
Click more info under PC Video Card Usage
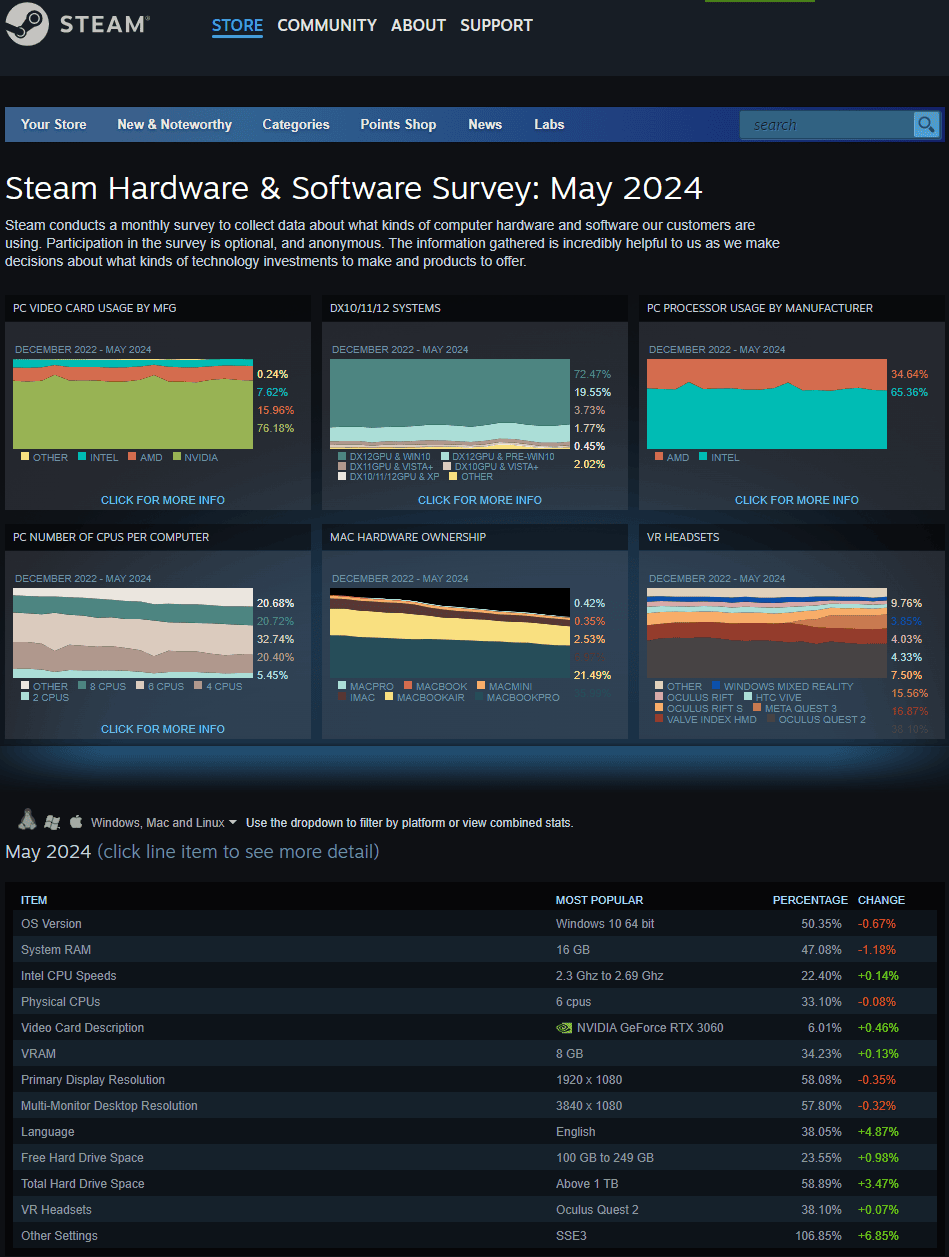click(x=163, y=500)
